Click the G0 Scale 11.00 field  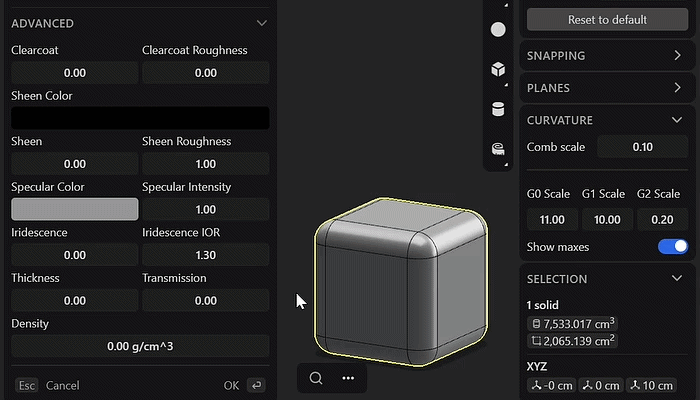552,220
